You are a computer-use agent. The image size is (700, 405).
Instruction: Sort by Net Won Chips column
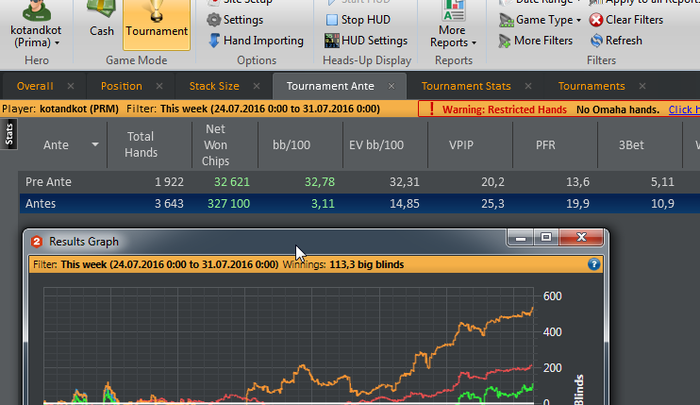pos(216,145)
